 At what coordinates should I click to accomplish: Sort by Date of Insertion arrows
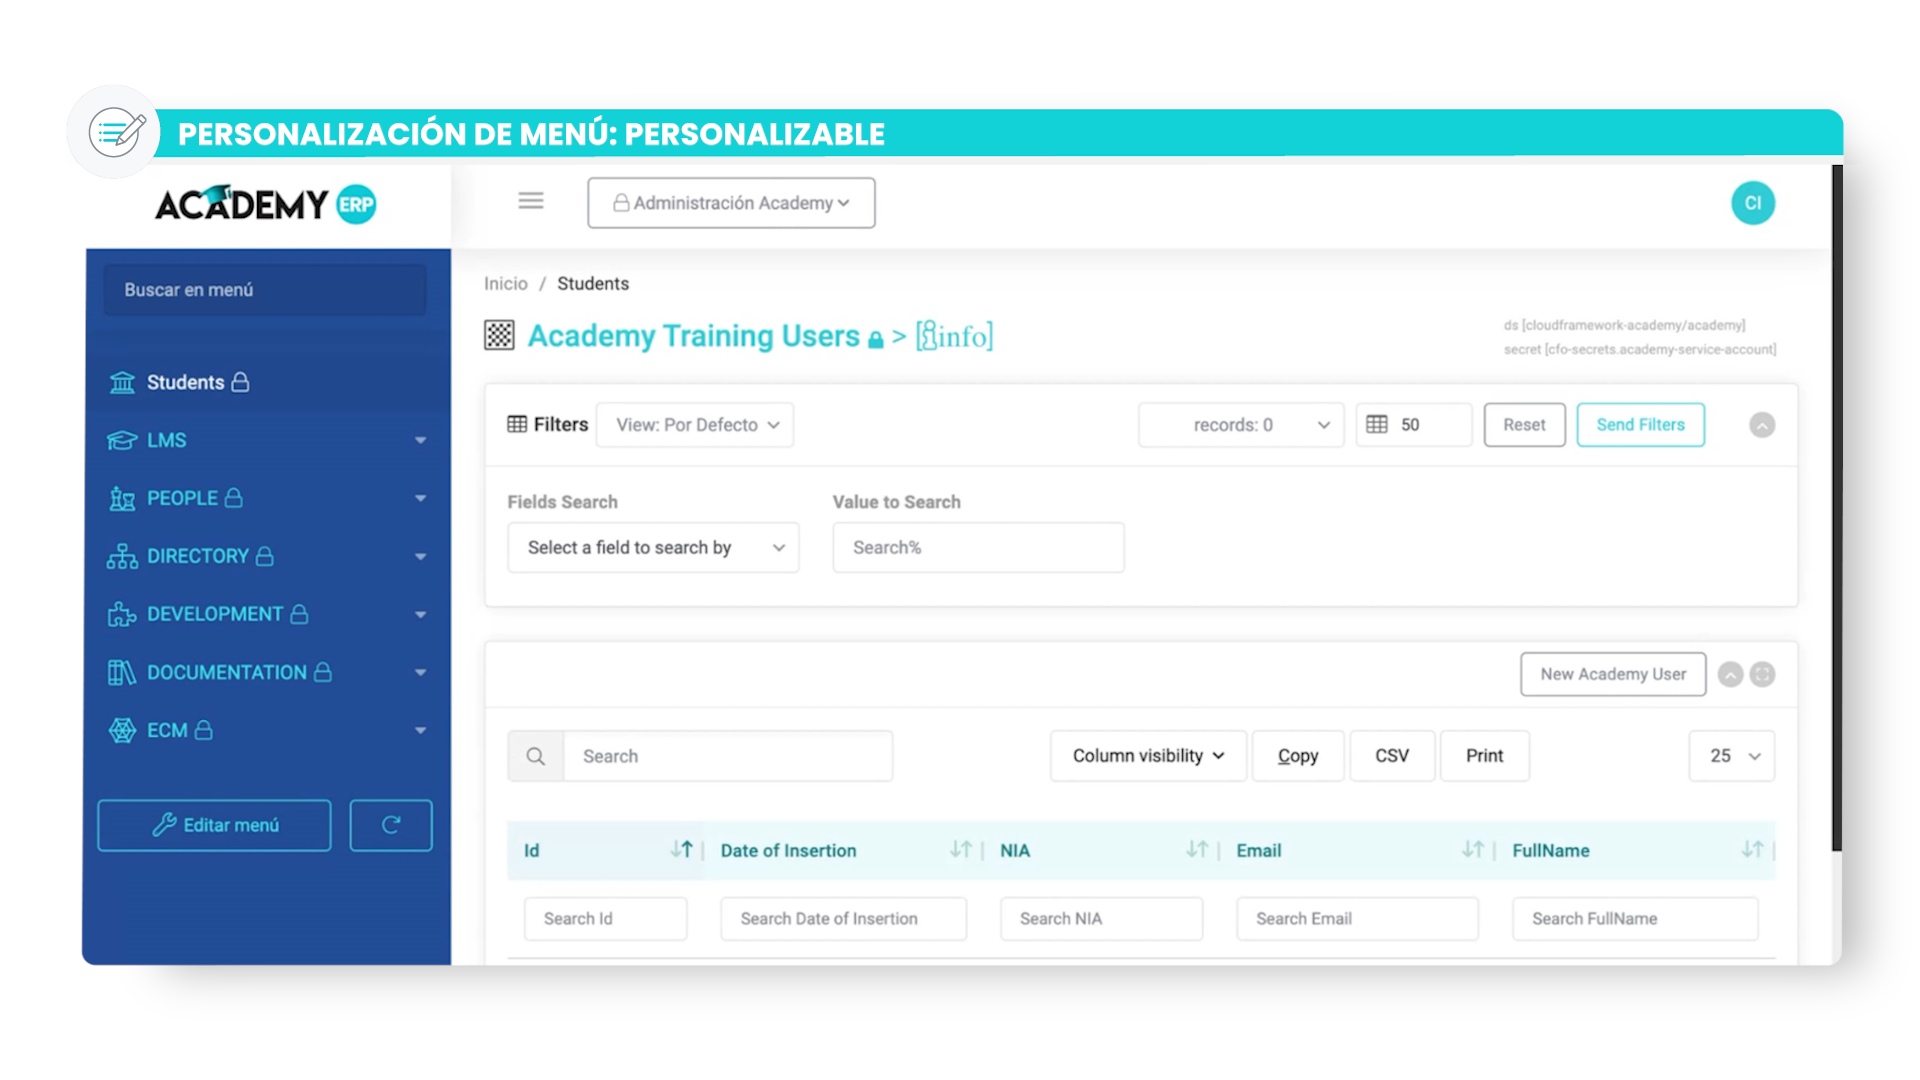pyautogui.click(x=961, y=850)
